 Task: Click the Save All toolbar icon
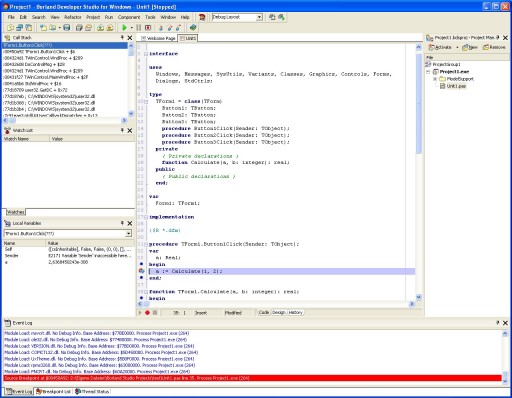(79, 28)
